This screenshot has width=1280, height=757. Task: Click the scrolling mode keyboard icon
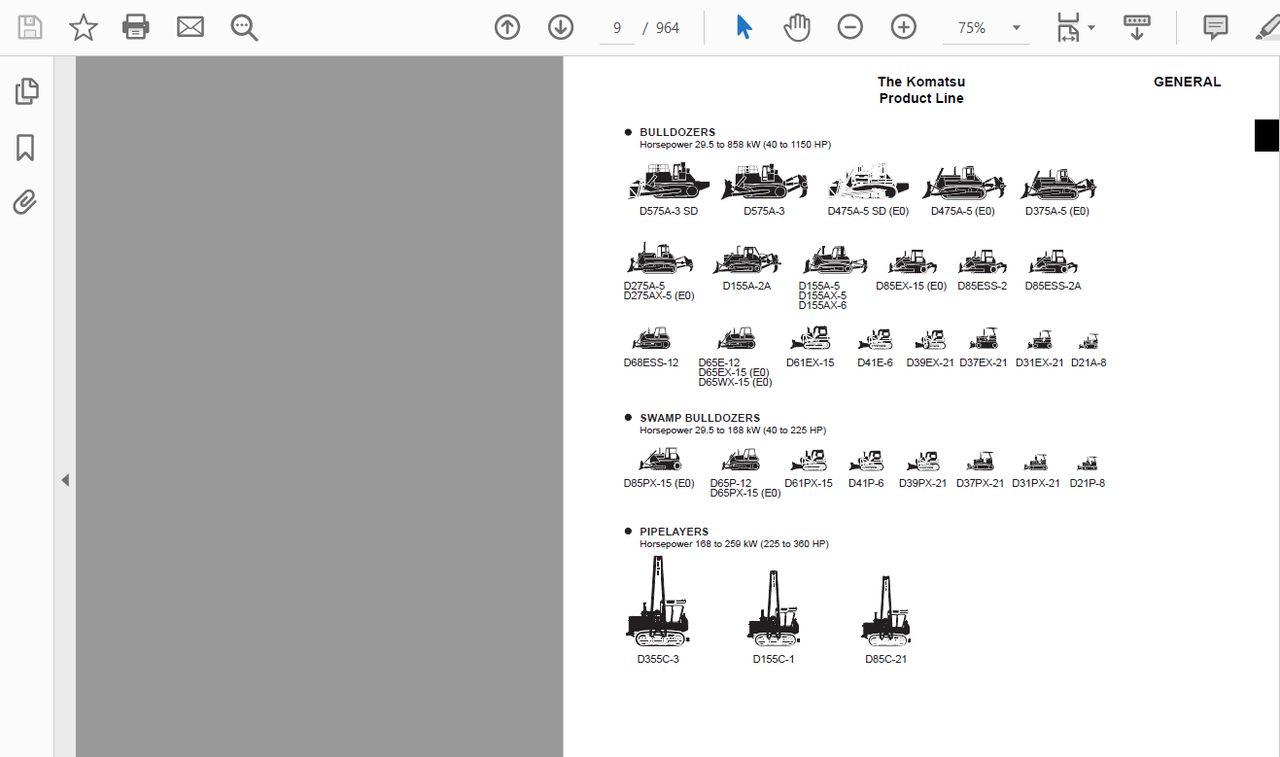[x=1136, y=27]
